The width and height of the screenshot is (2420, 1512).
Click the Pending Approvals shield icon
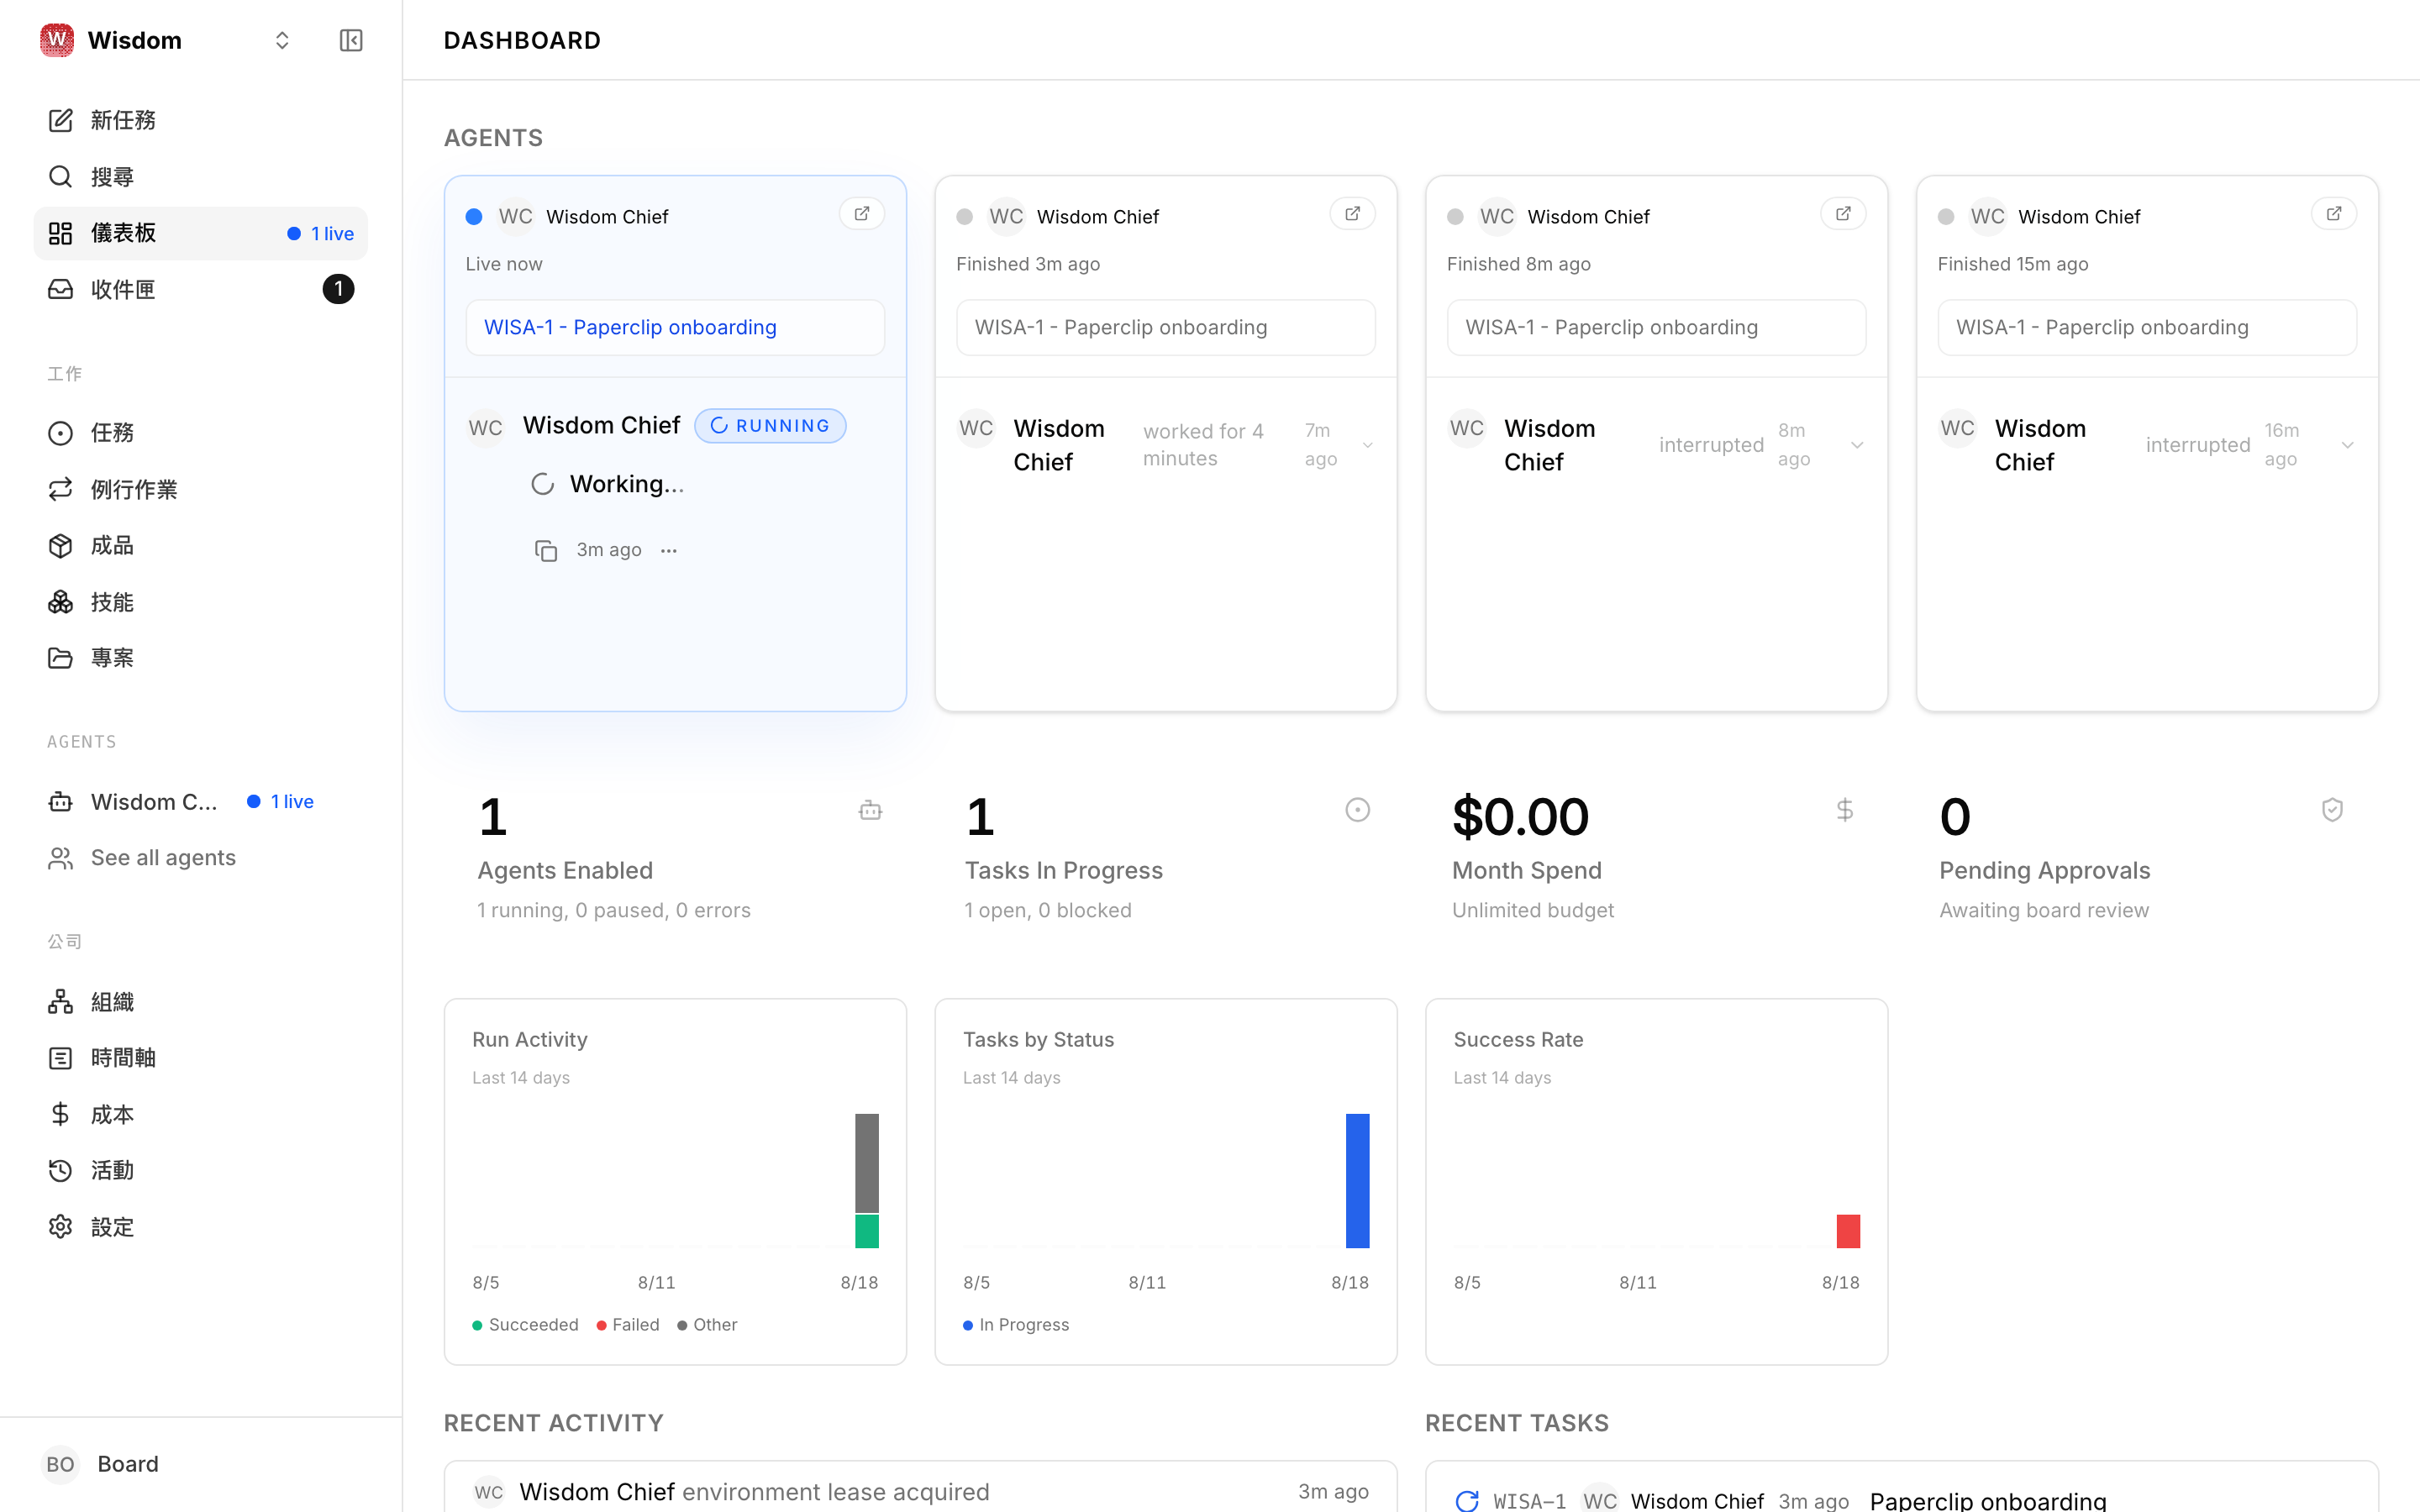2332,810
